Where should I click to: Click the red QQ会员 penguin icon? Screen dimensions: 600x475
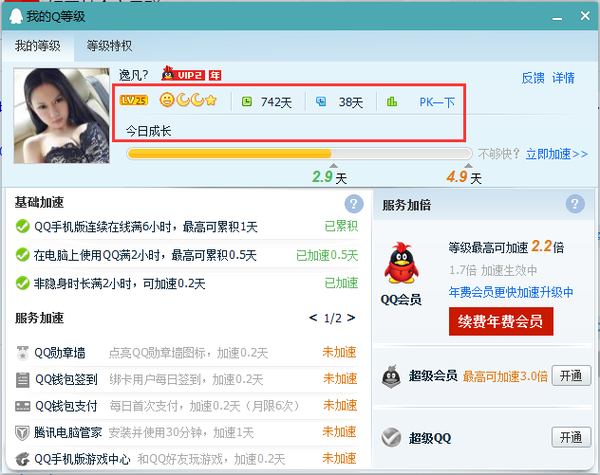(401, 263)
